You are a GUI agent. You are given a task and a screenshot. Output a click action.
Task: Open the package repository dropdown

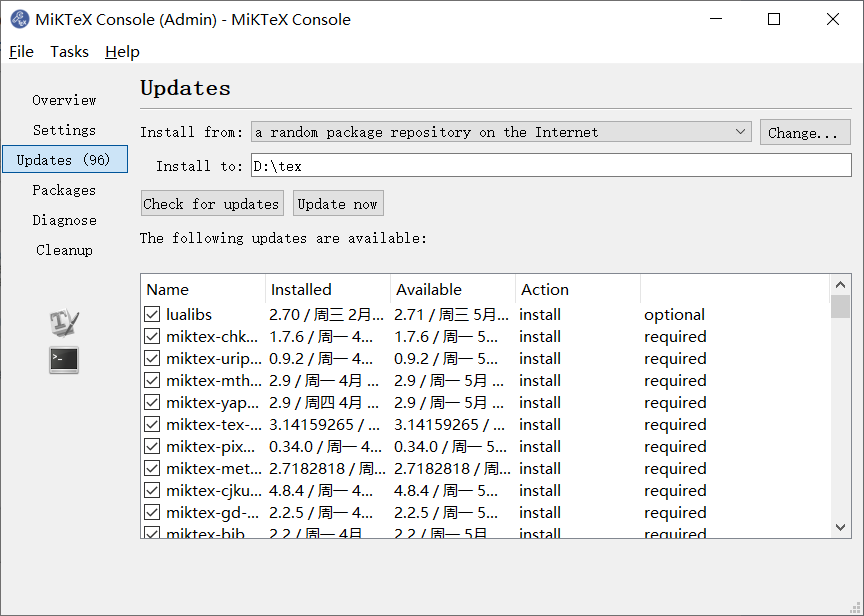[x=740, y=131]
